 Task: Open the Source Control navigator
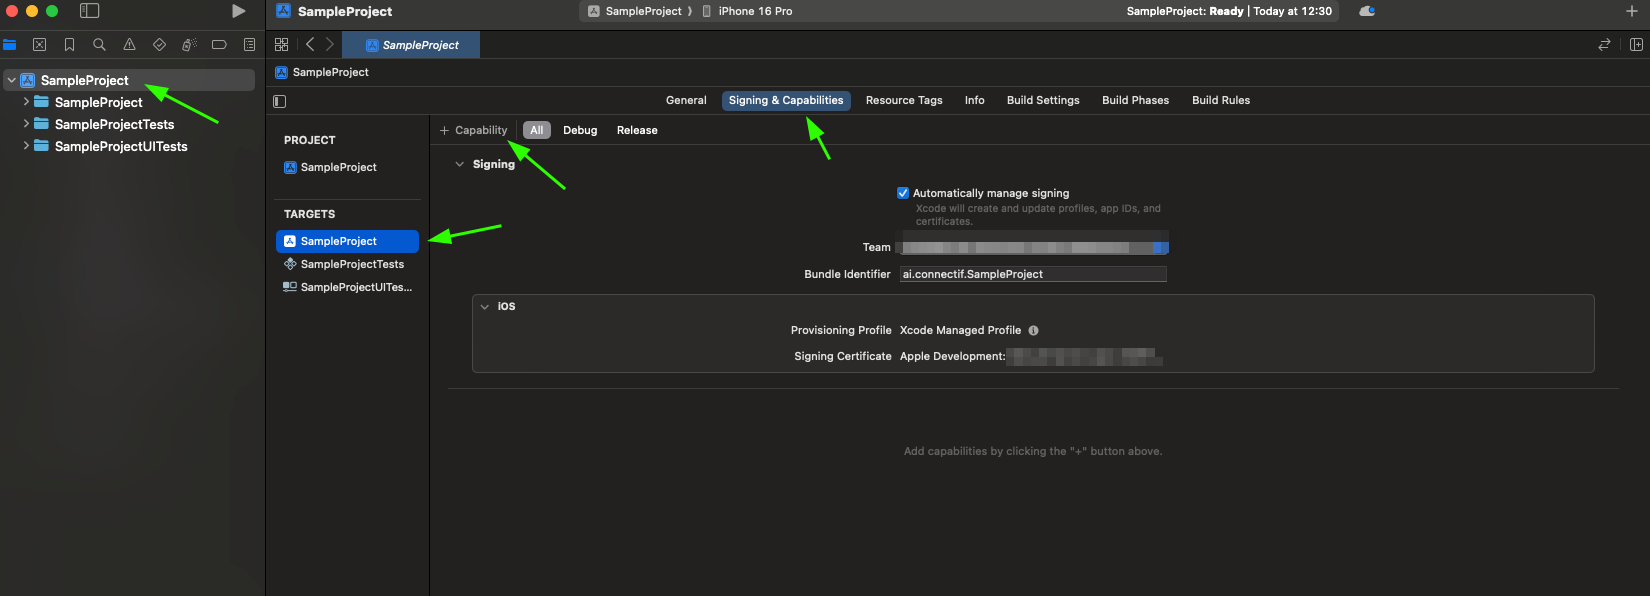click(x=40, y=44)
